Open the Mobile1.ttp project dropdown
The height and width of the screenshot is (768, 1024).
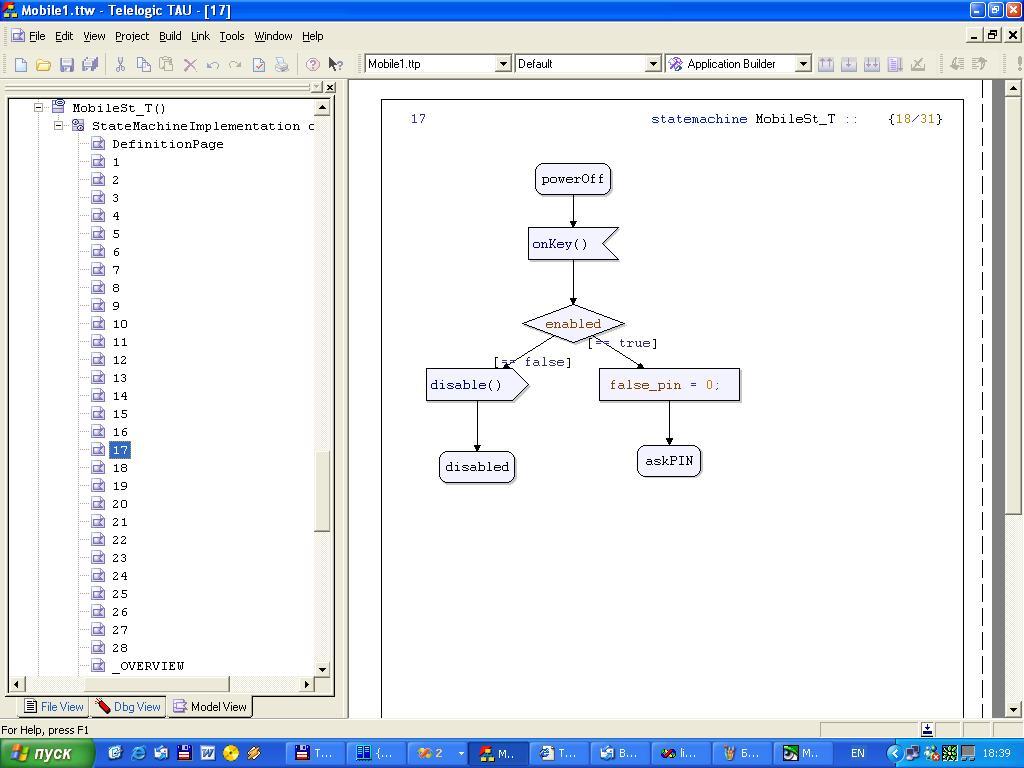pos(503,64)
